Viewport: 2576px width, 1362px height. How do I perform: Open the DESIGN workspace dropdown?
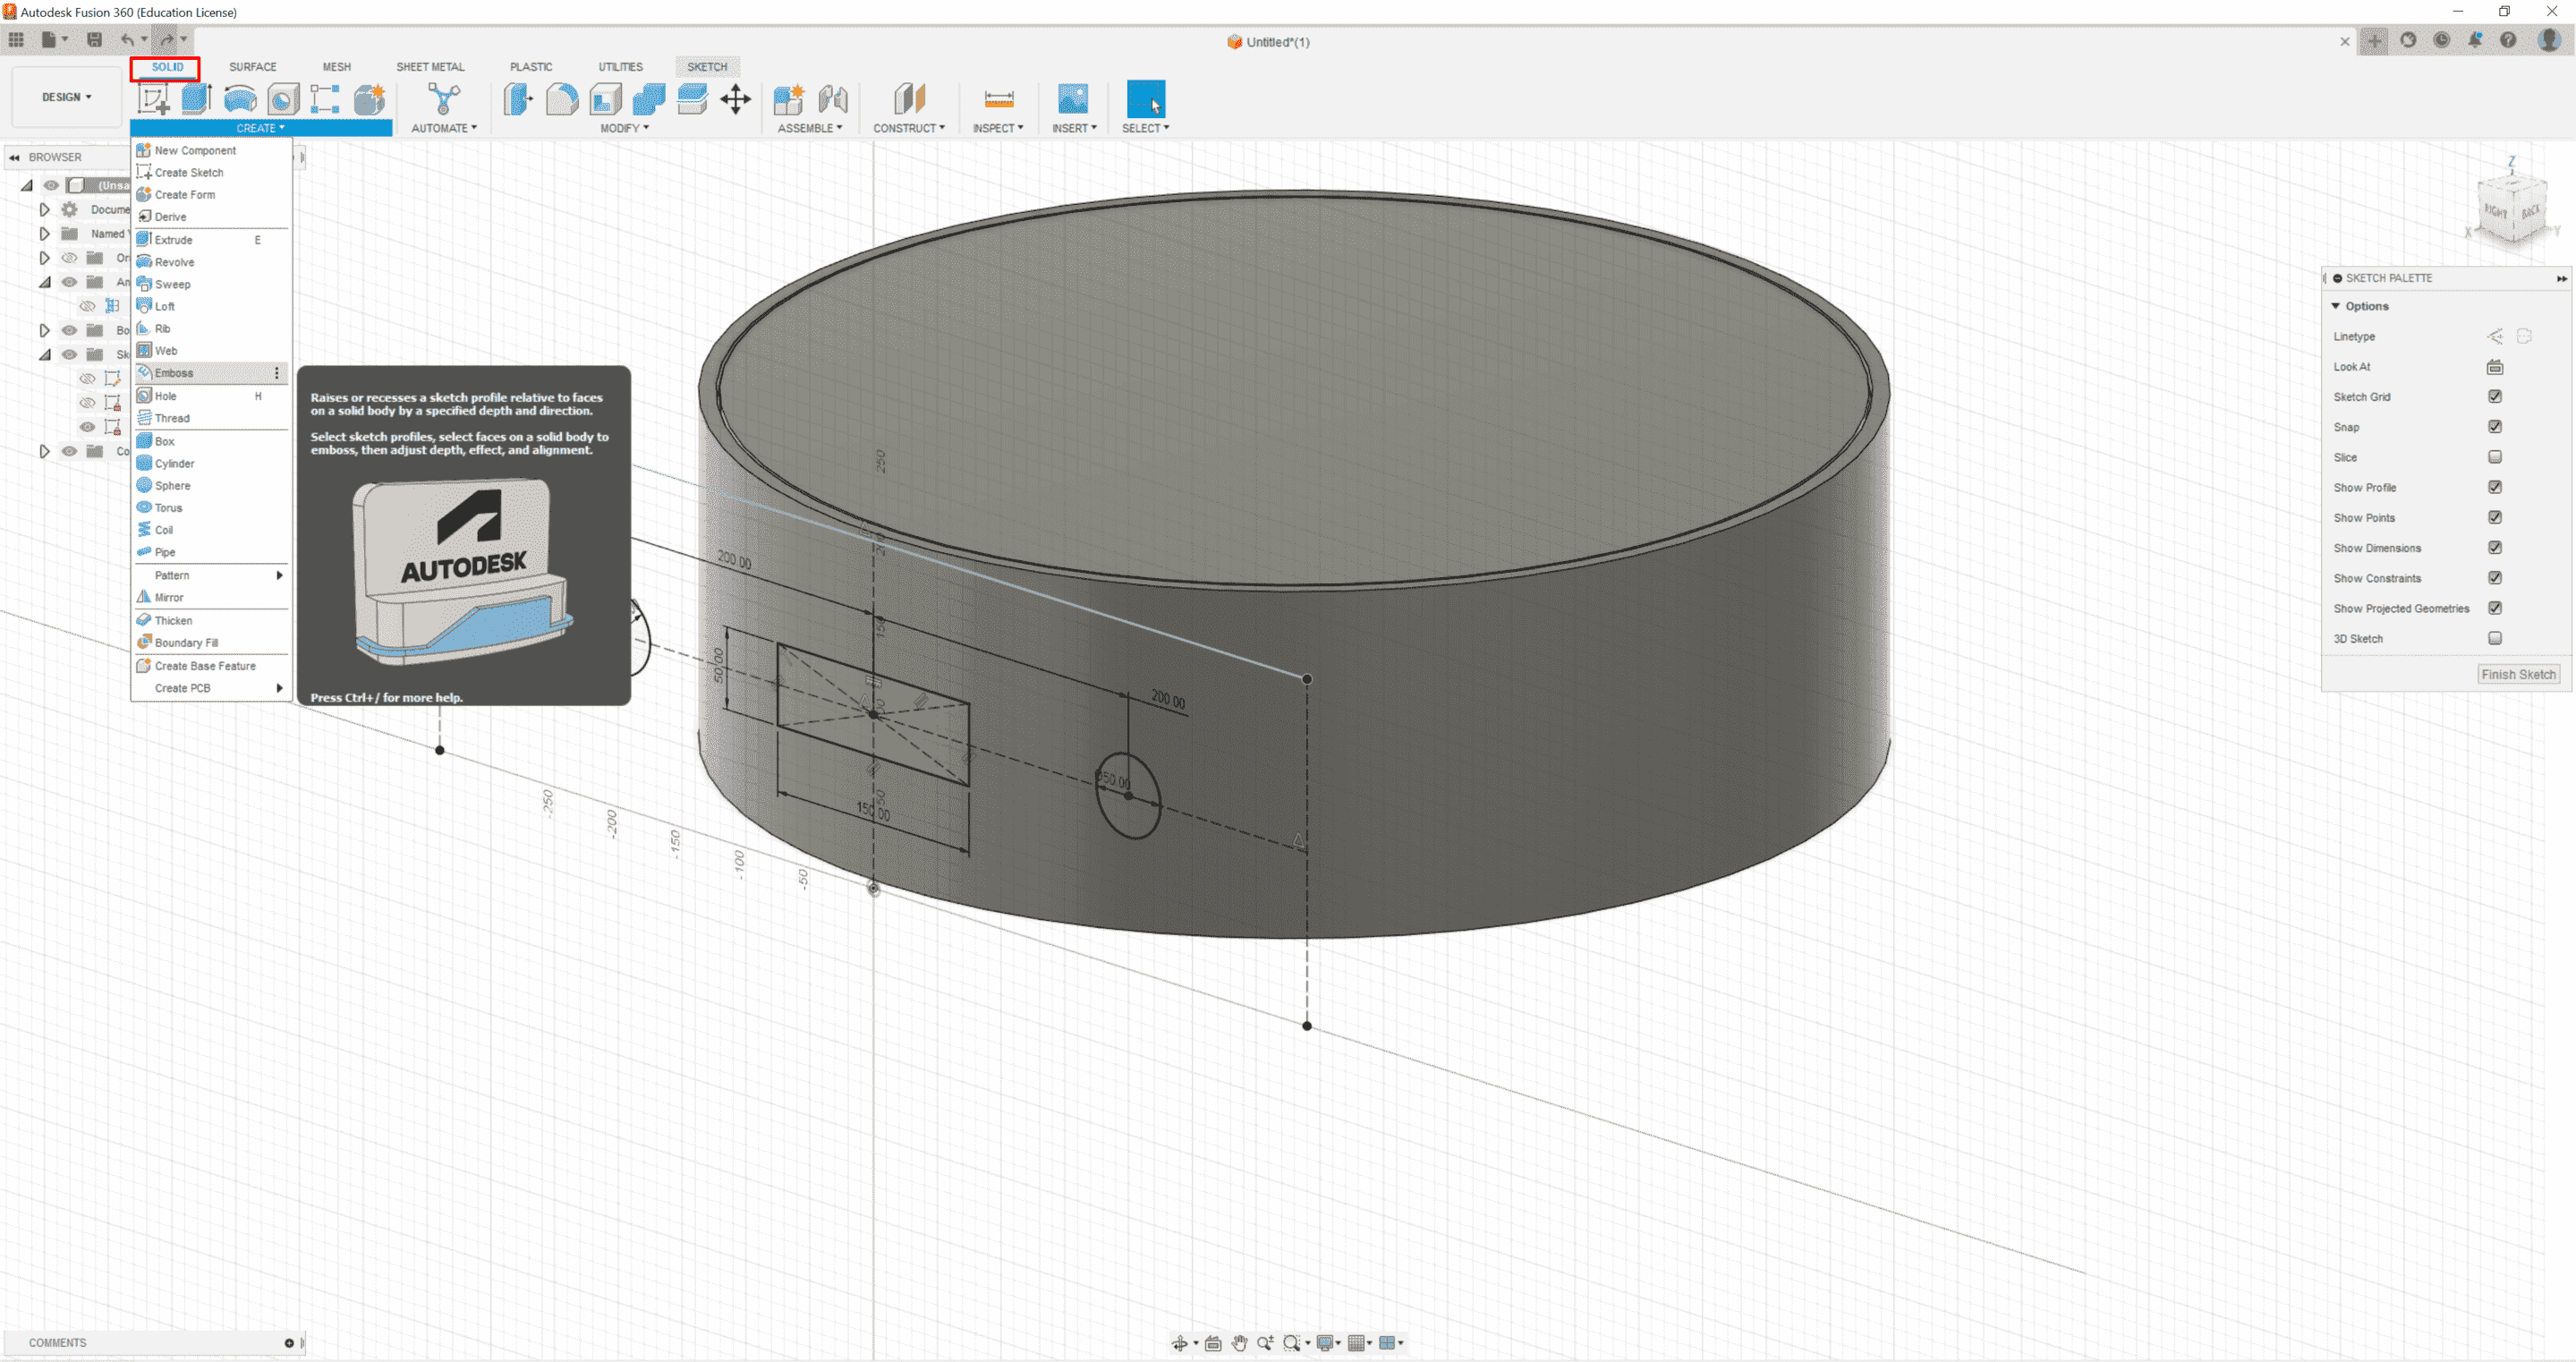pos(66,97)
